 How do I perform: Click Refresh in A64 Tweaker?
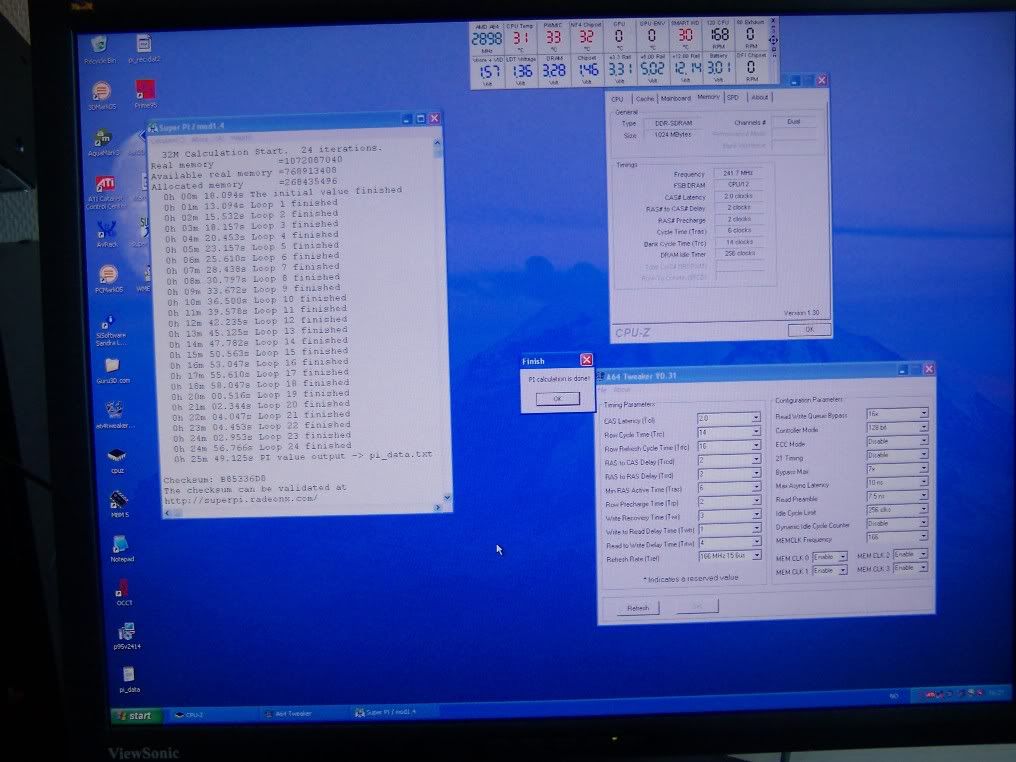[638, 607]
